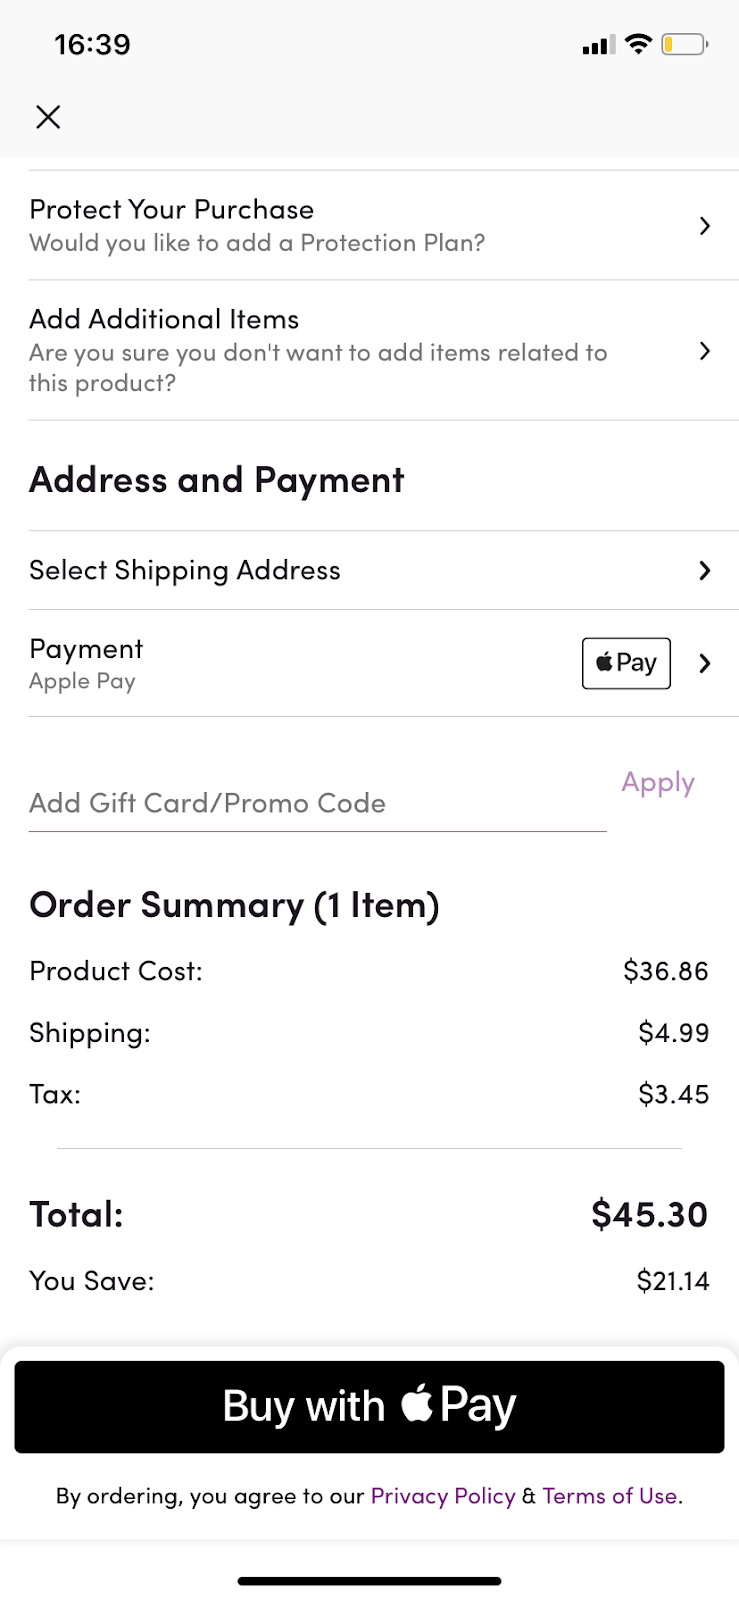Tap the Wi-Fi status icon

(637, 44)
